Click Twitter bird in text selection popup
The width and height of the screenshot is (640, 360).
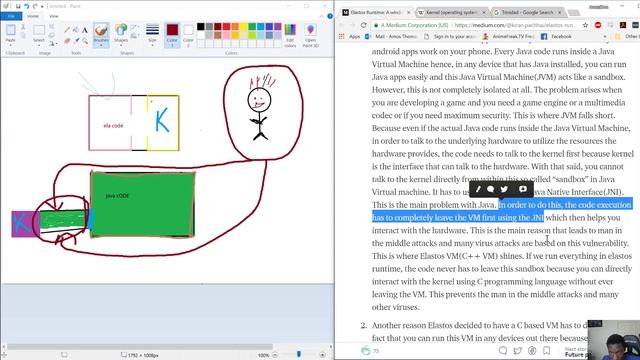point(504,189)
